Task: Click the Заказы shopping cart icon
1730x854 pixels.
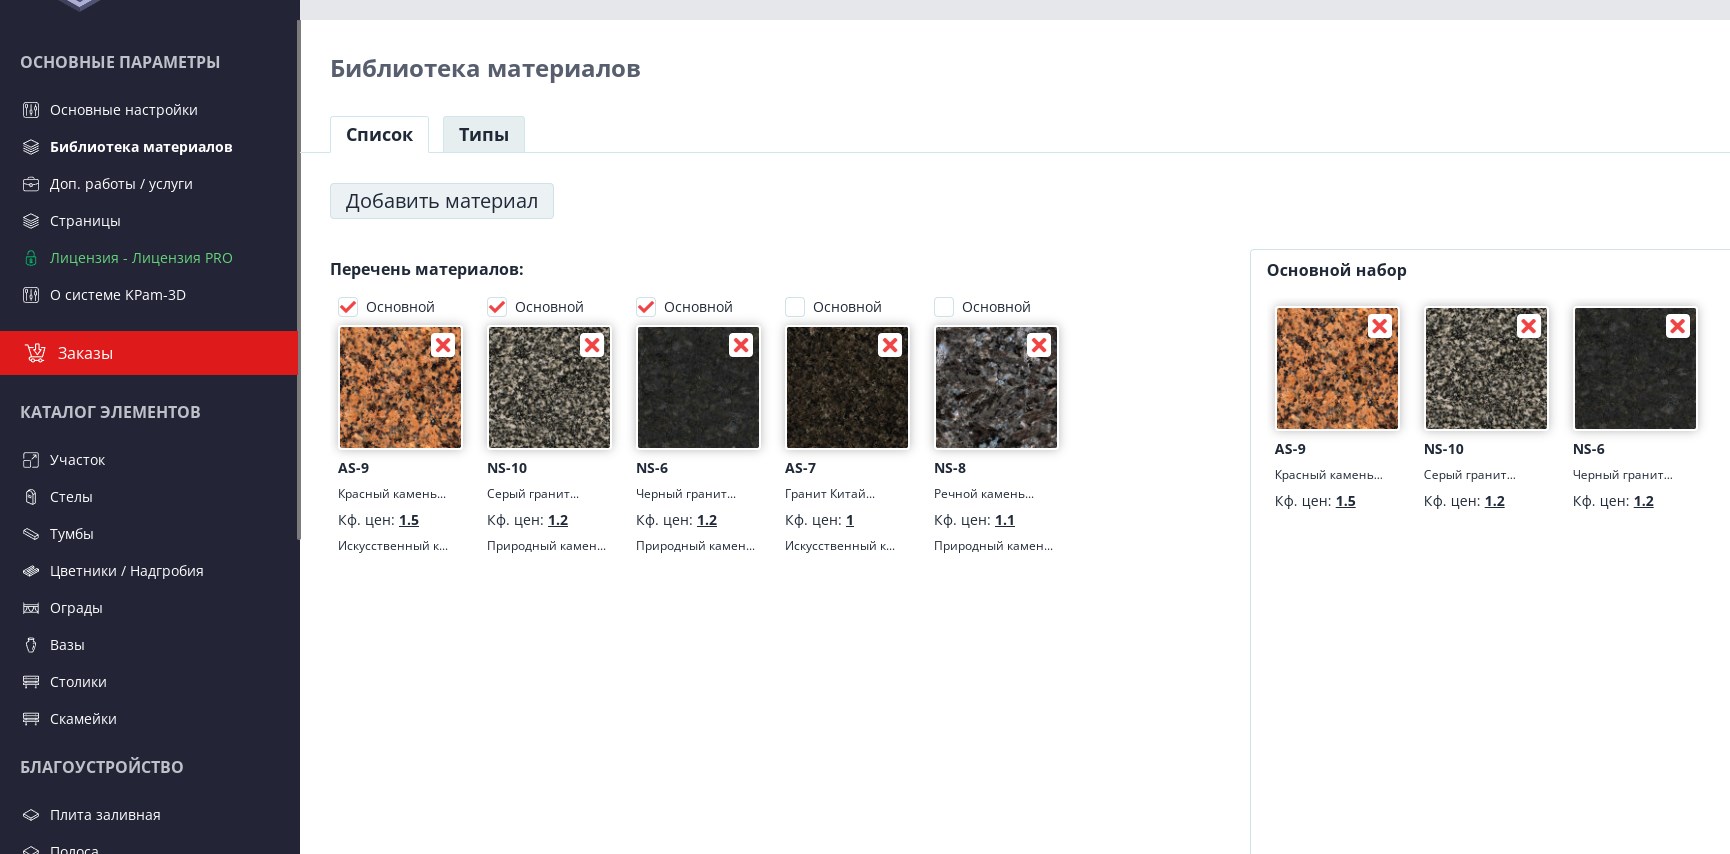Action: point(36,352)
